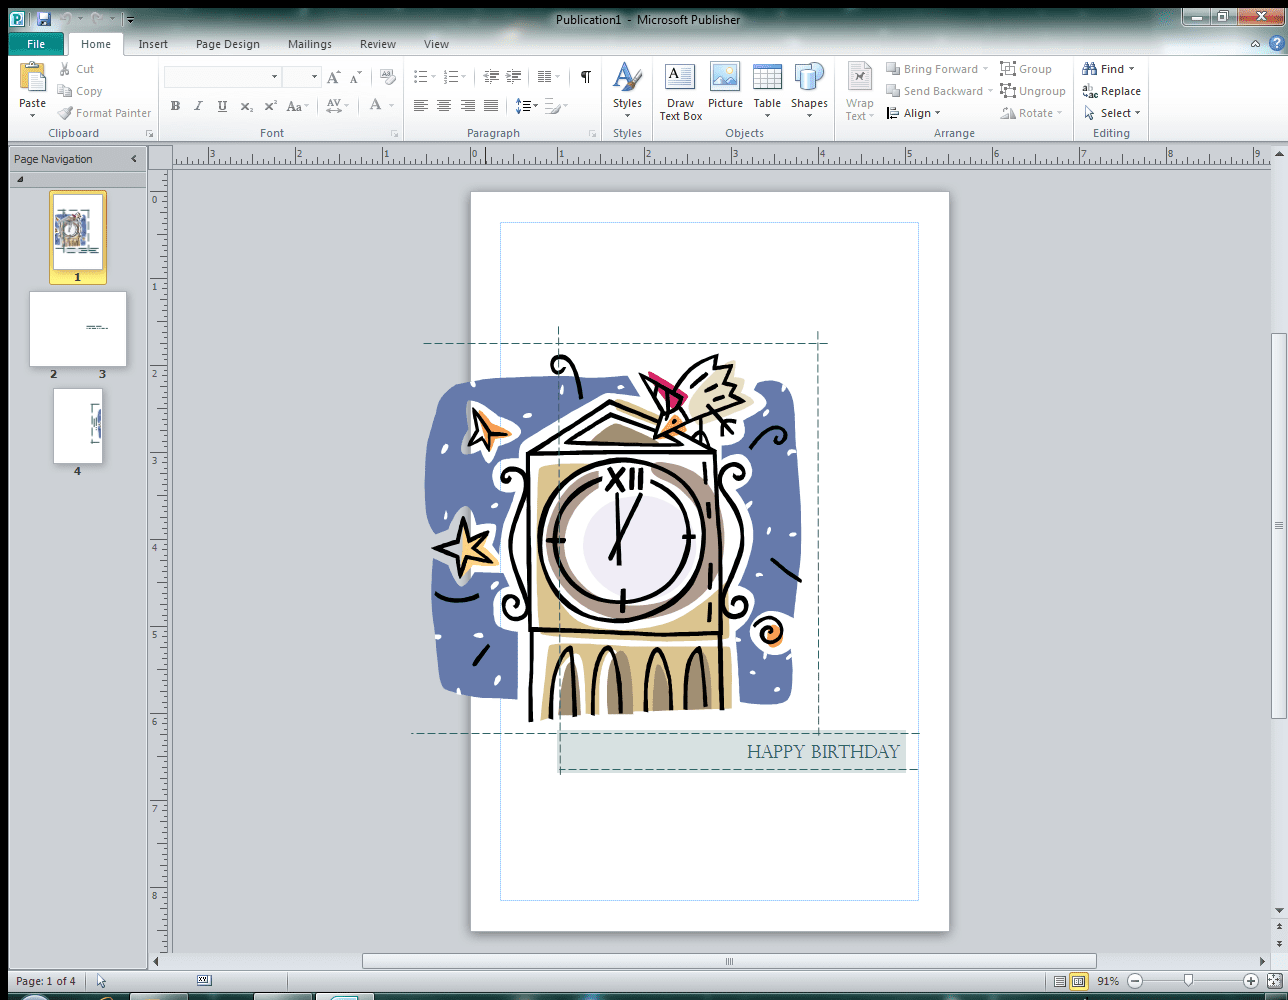This screenshot has height=1000, width=1288.
Task: Click the Page: 1 of 4 status button
Action: [46, 981]
